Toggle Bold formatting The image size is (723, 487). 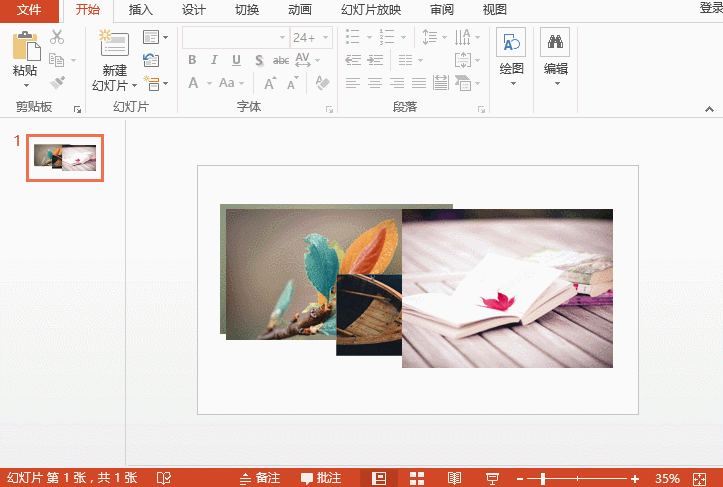[193, 61]
